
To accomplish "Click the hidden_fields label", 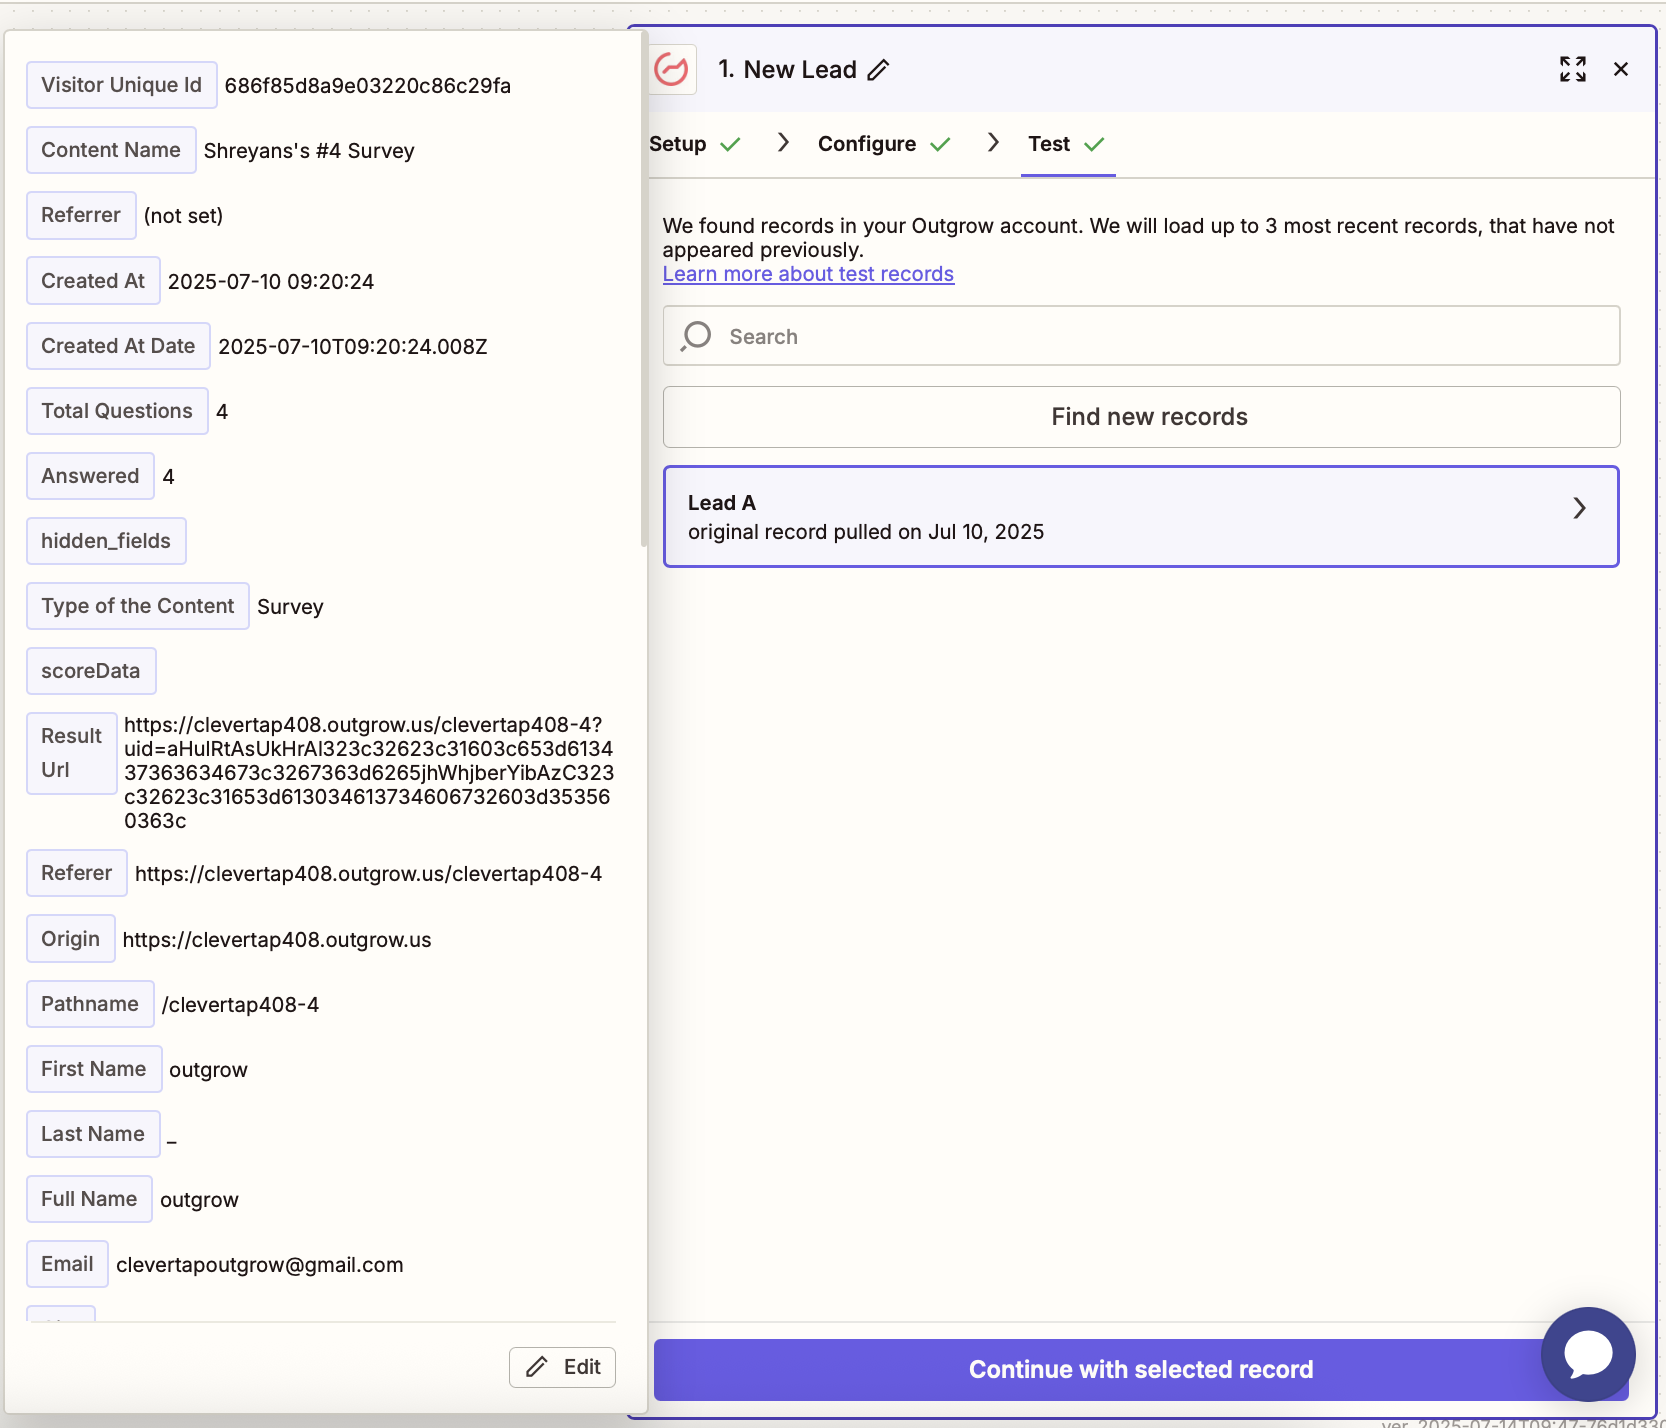I will pyautogui.click(x=106, y=541).
